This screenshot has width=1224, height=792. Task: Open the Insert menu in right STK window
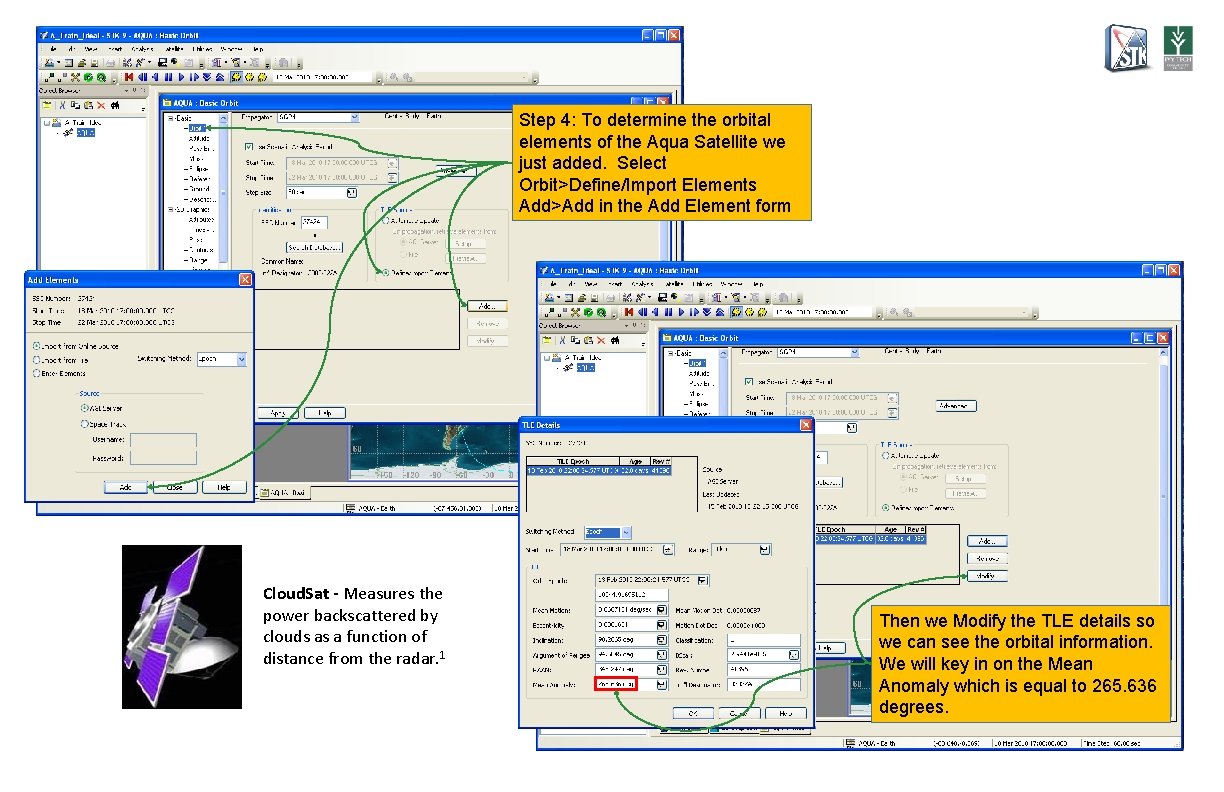(x=615, y=284)
